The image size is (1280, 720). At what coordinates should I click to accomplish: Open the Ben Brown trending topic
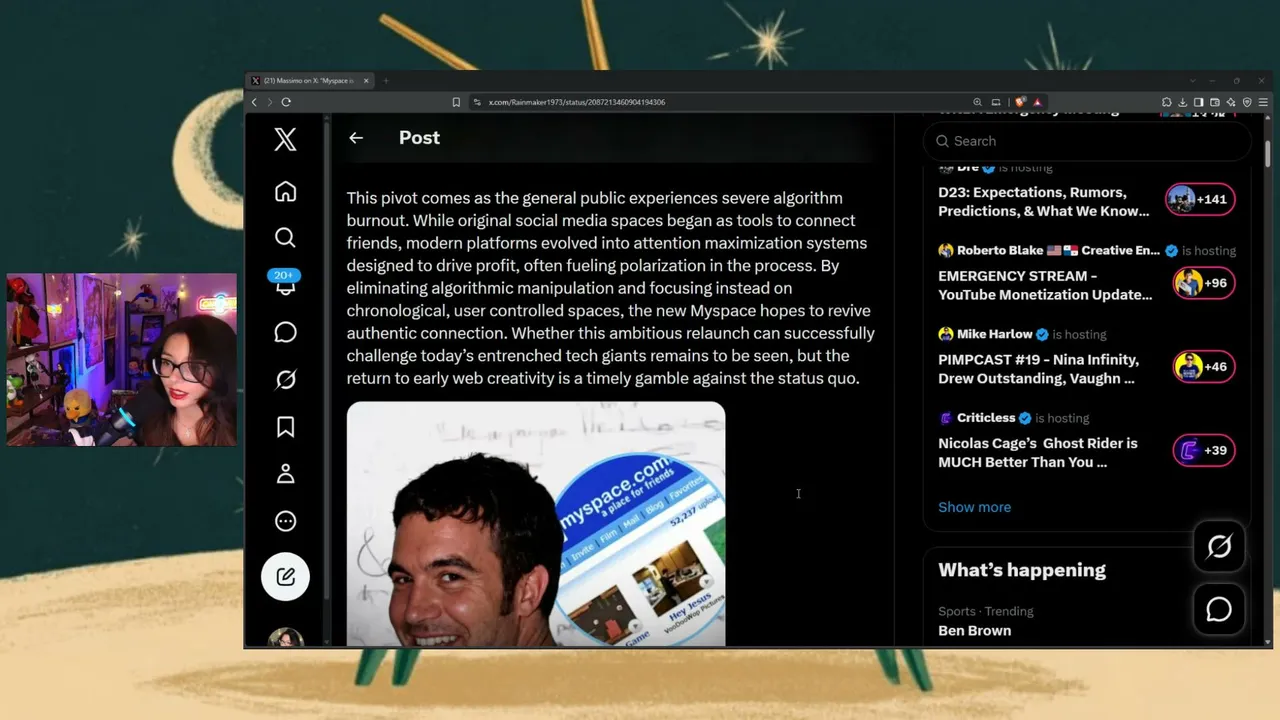pos(974,630)
